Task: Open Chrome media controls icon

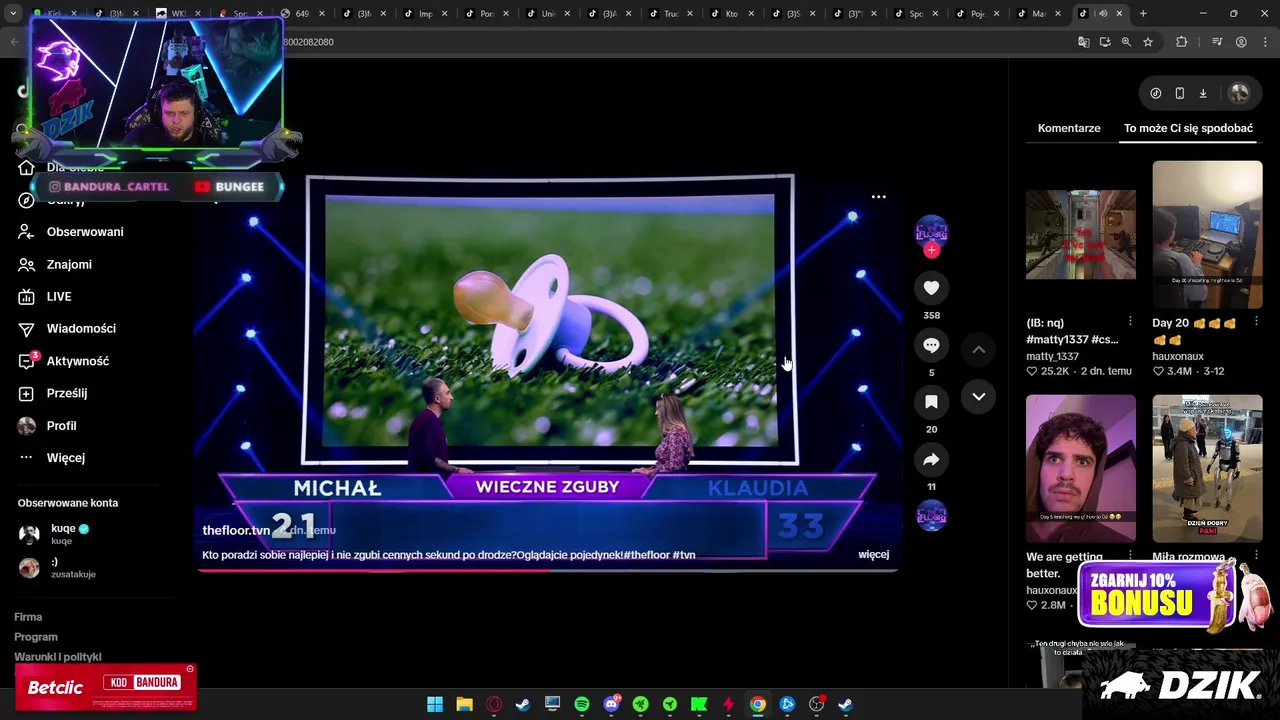Action: [x=1217, y=42]
